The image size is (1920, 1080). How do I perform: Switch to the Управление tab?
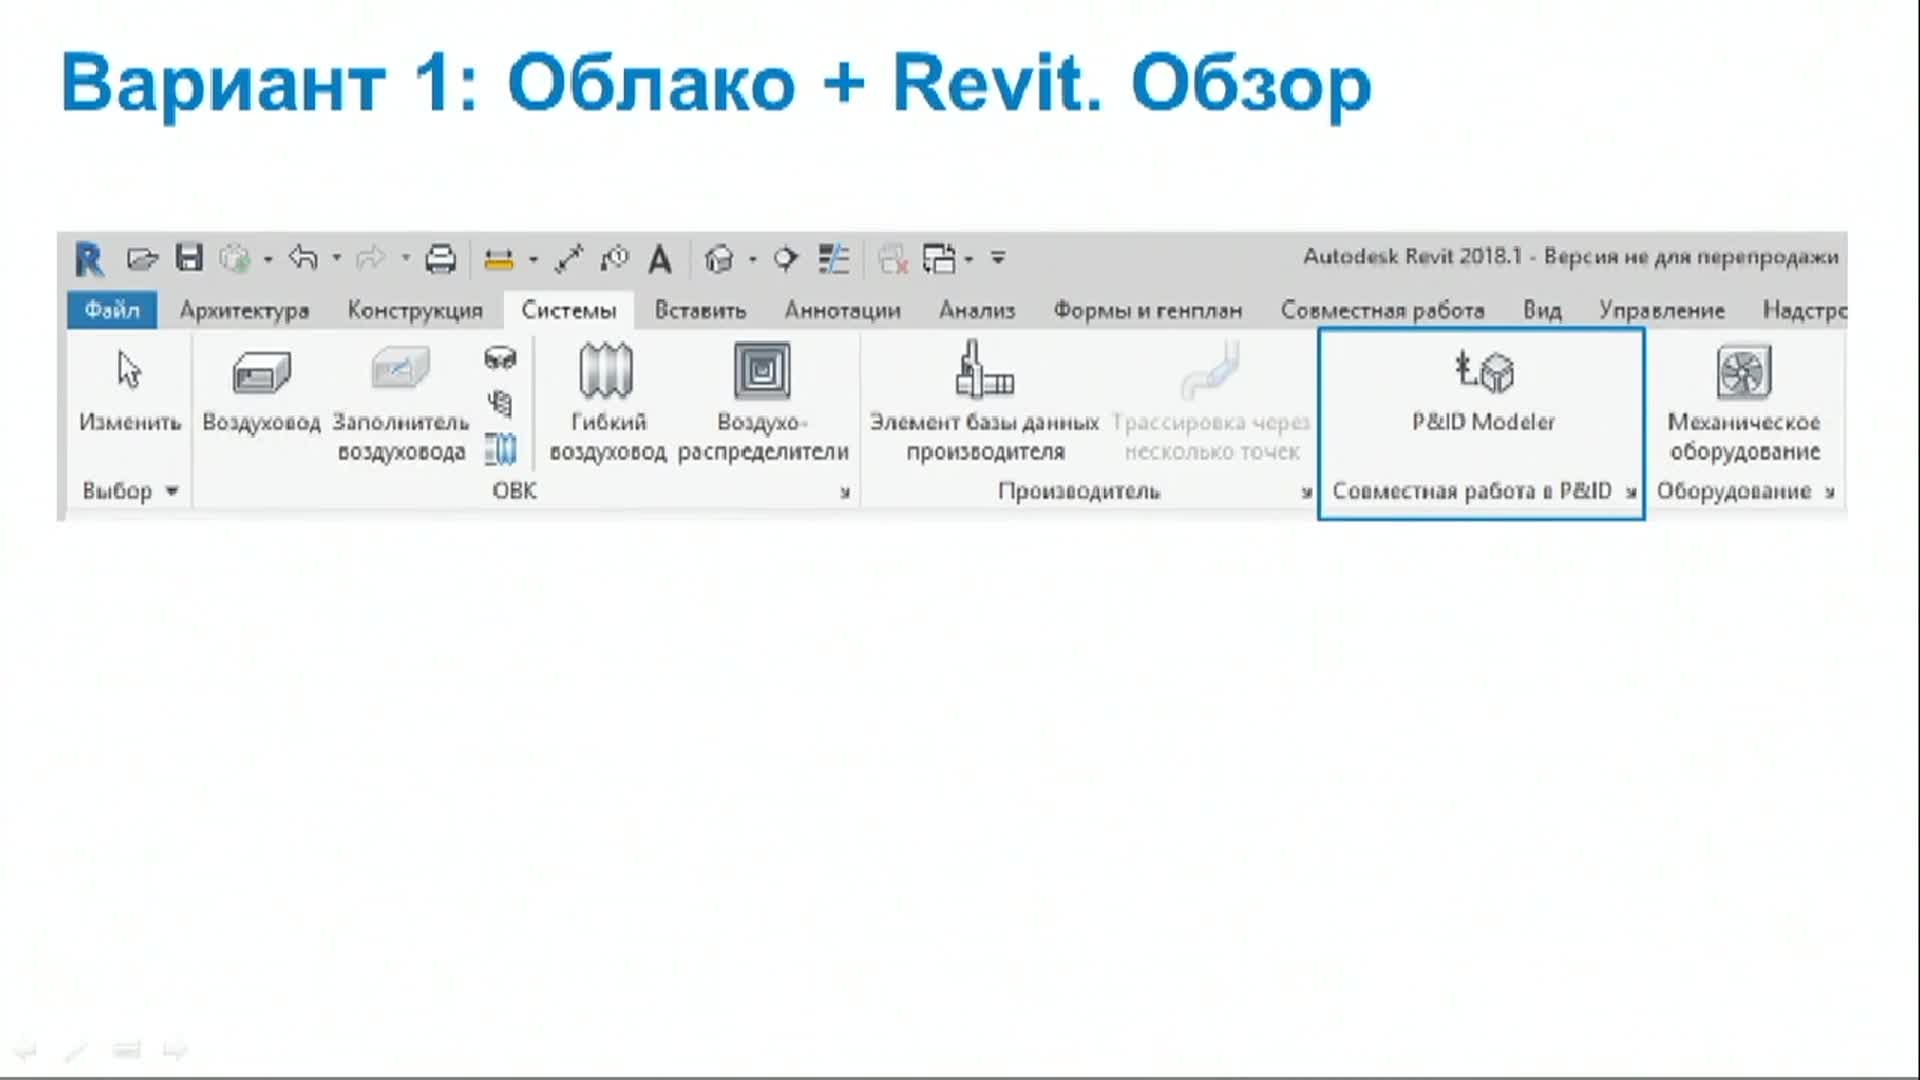point(1661,311)
